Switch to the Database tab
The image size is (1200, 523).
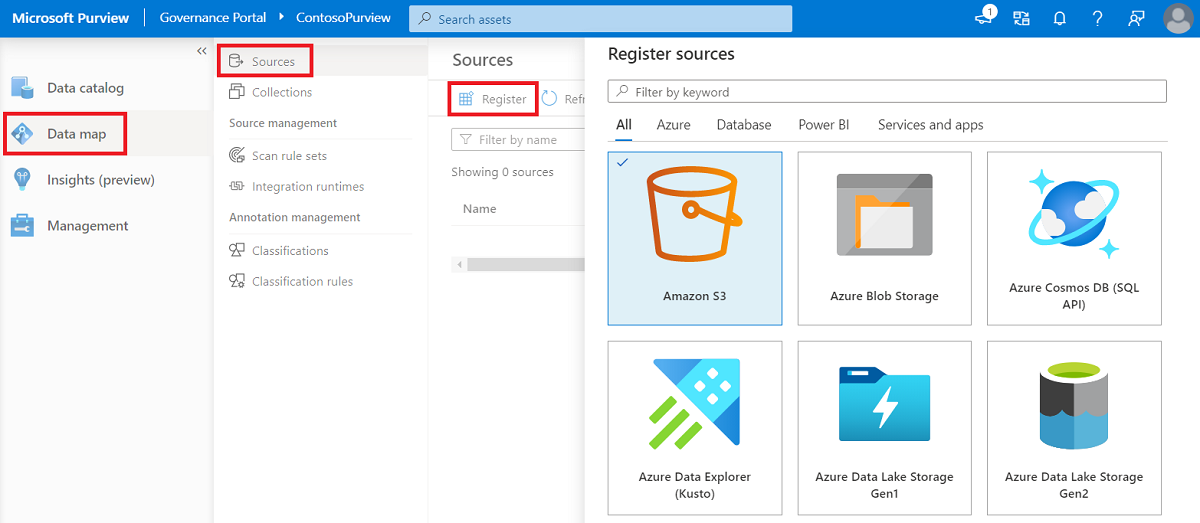point(744,125)
